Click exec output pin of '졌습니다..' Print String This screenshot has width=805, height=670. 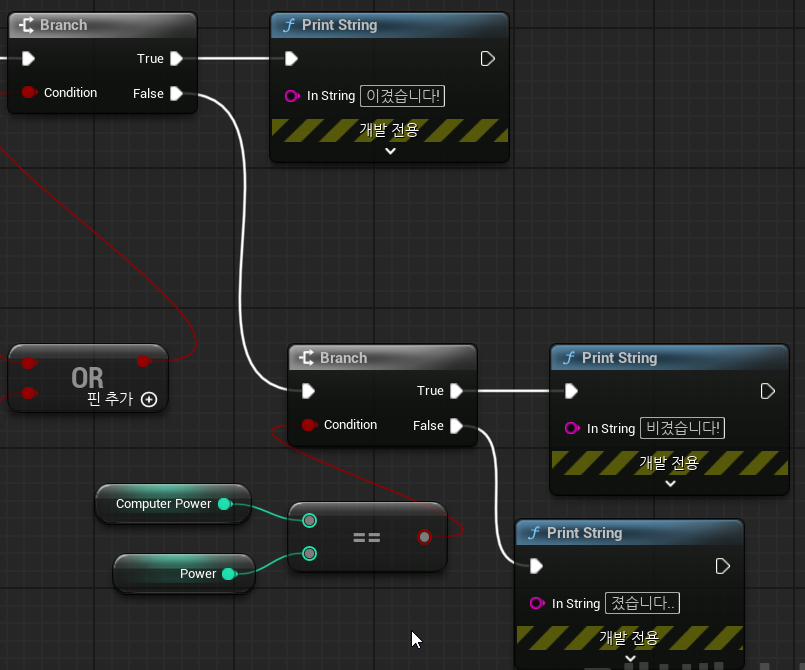pos(722,566)
